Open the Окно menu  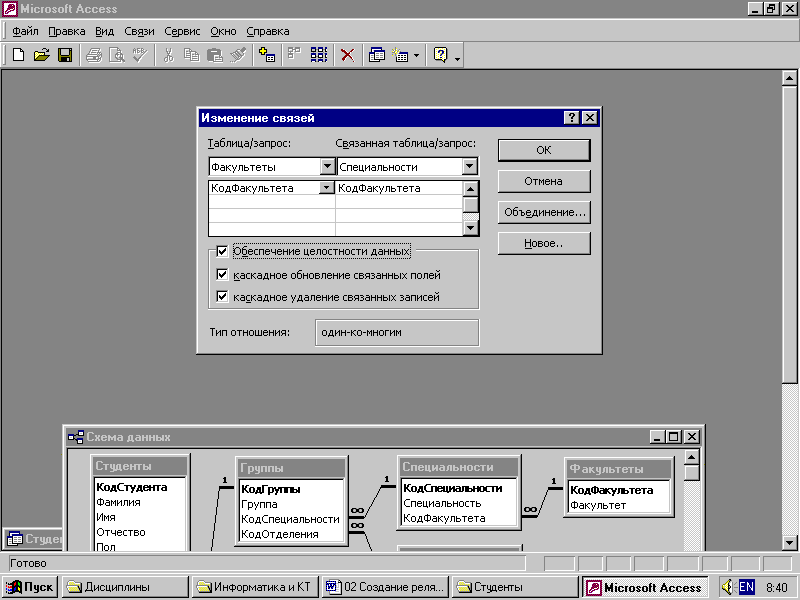(223, 31)
